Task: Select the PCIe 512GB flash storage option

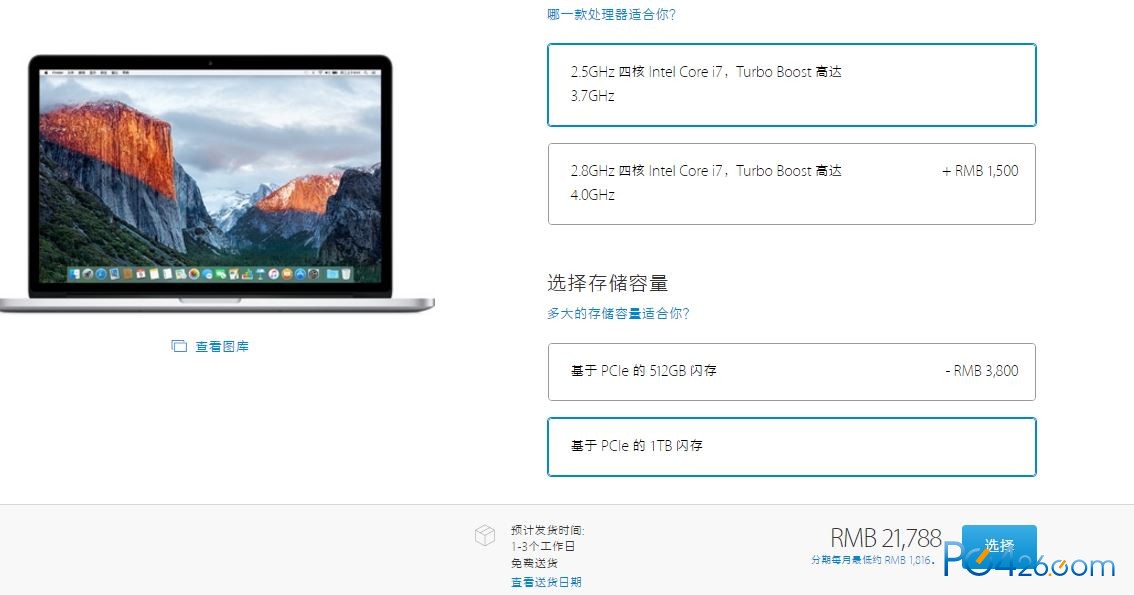Action: (x=792, y=372)
